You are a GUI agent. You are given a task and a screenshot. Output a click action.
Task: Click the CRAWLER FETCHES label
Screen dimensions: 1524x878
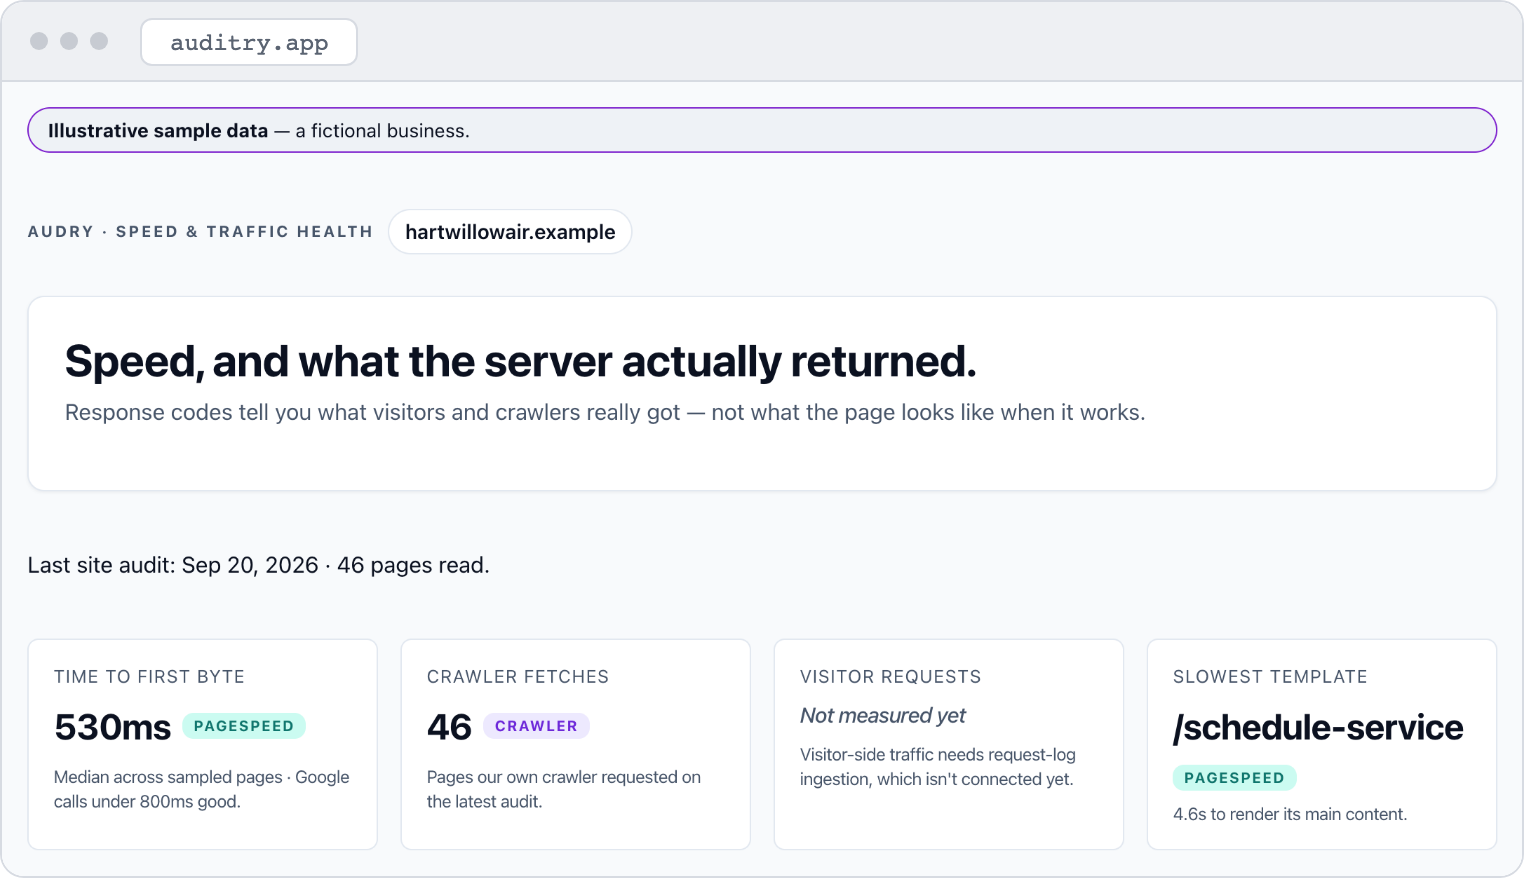(518, 677)
